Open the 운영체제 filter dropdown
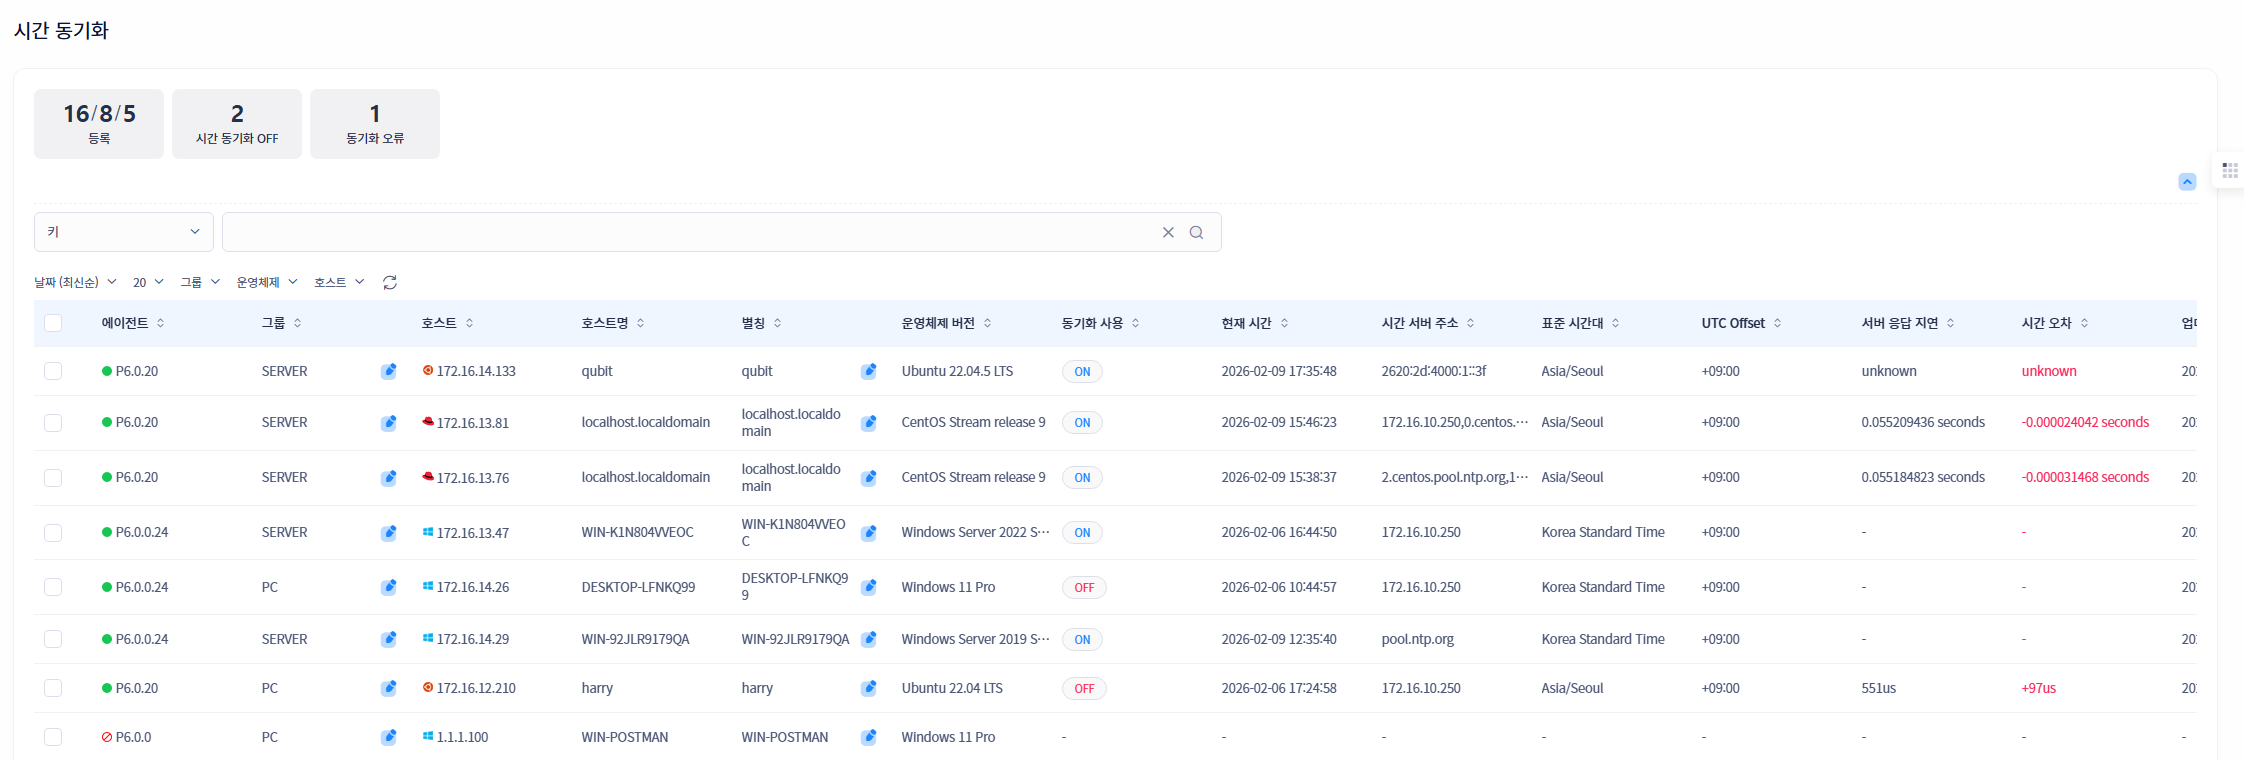The image size is (2244, 760). pyautogui.click(x=267, y=283)
